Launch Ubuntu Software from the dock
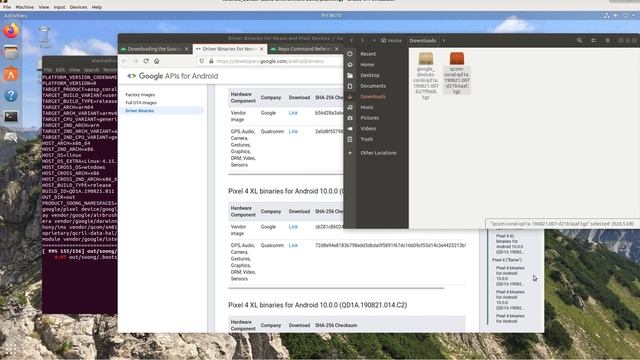The height and width of the screenshot is (360, 640). coord(11,74)
